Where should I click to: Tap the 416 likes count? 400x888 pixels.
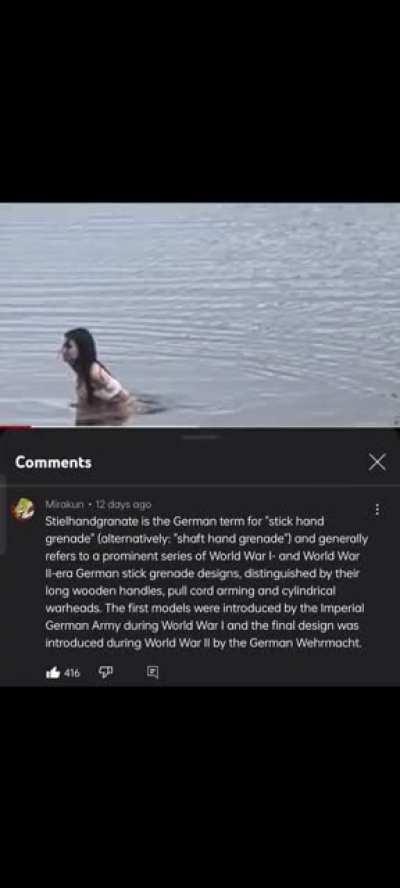pyautogui.click(x=72, y=673)
